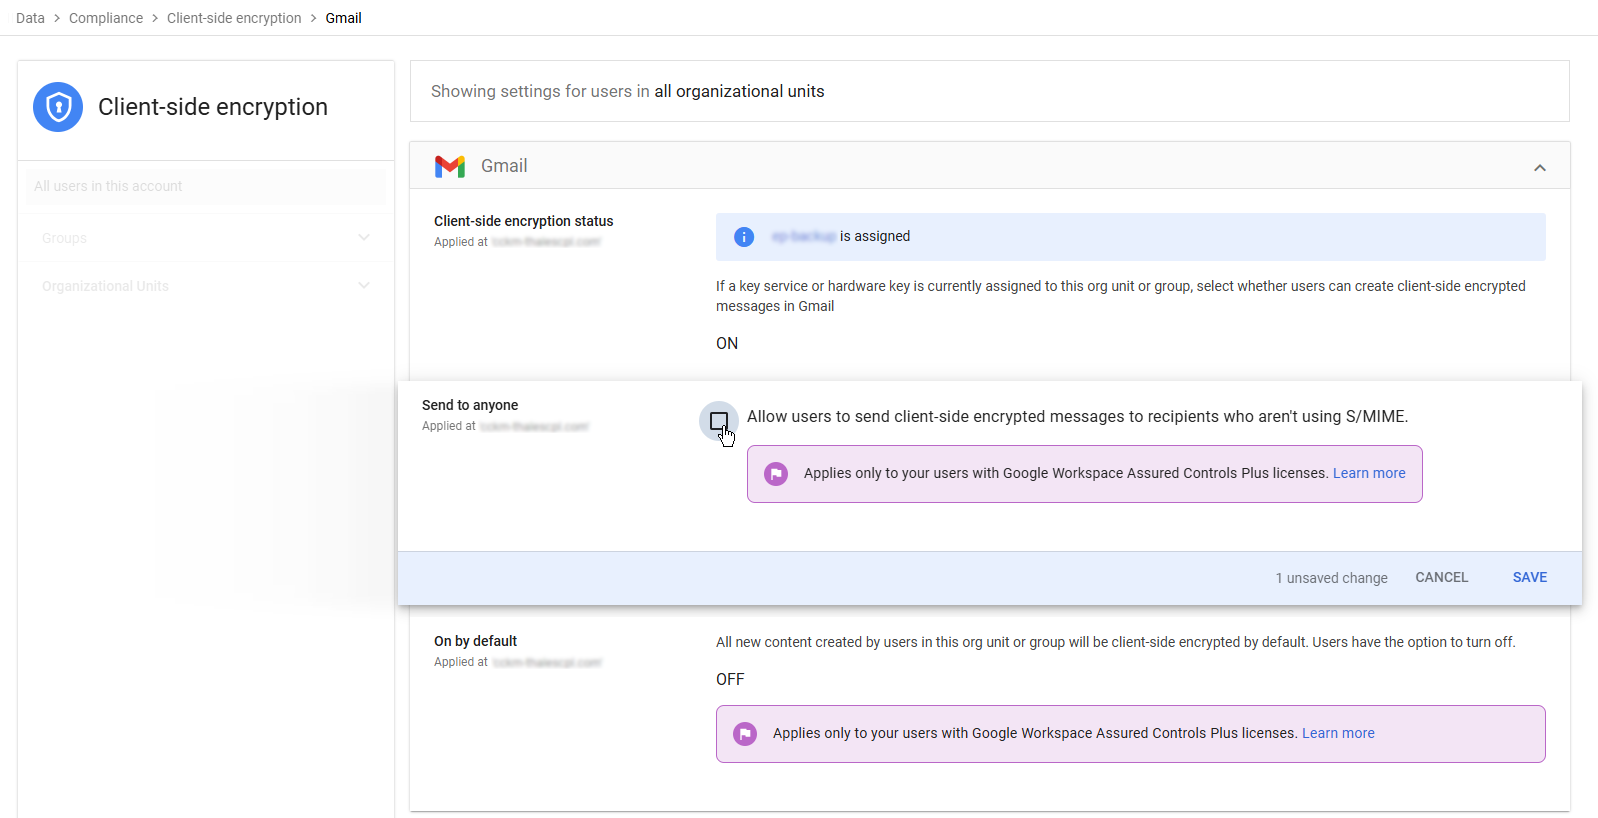Select the Gmail breadcrumb item
The height and width of the screenshot is (818, 1598).
click(x=343, y=18)
